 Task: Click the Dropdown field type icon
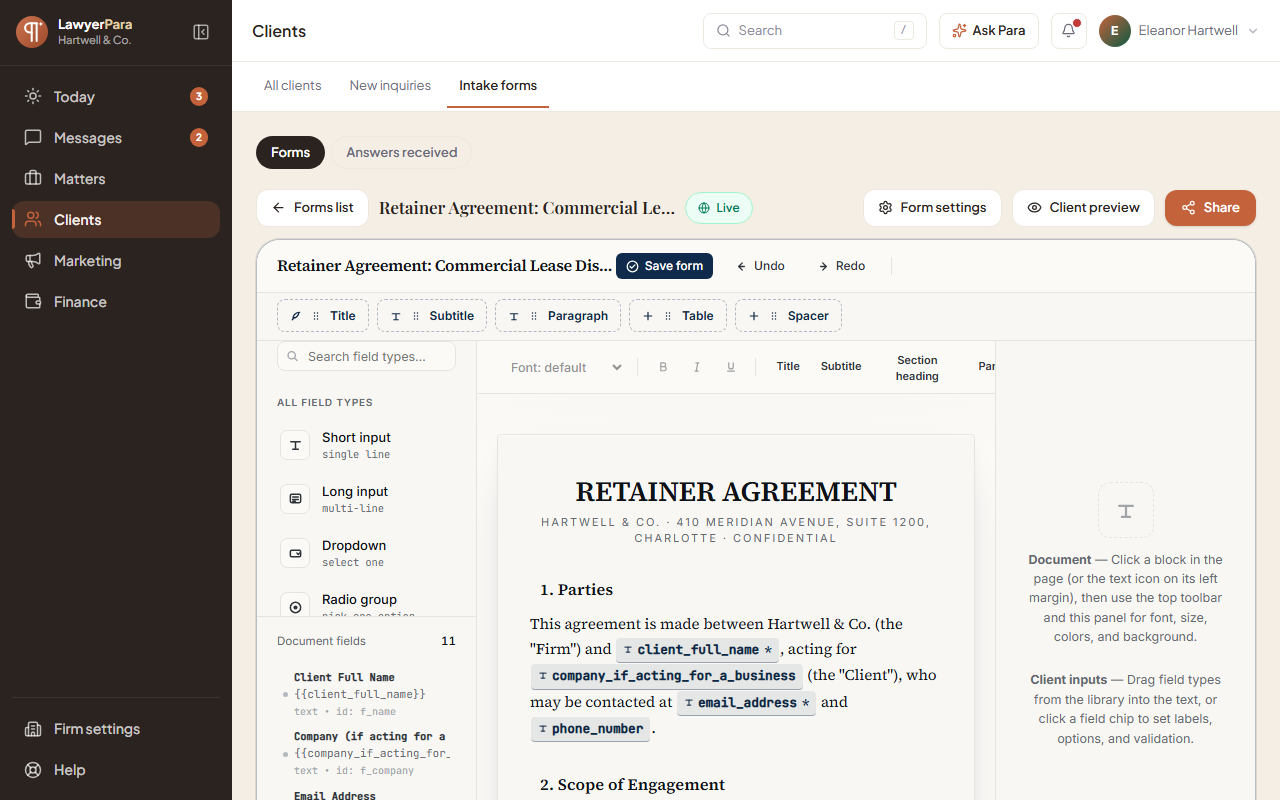(295, 553)
